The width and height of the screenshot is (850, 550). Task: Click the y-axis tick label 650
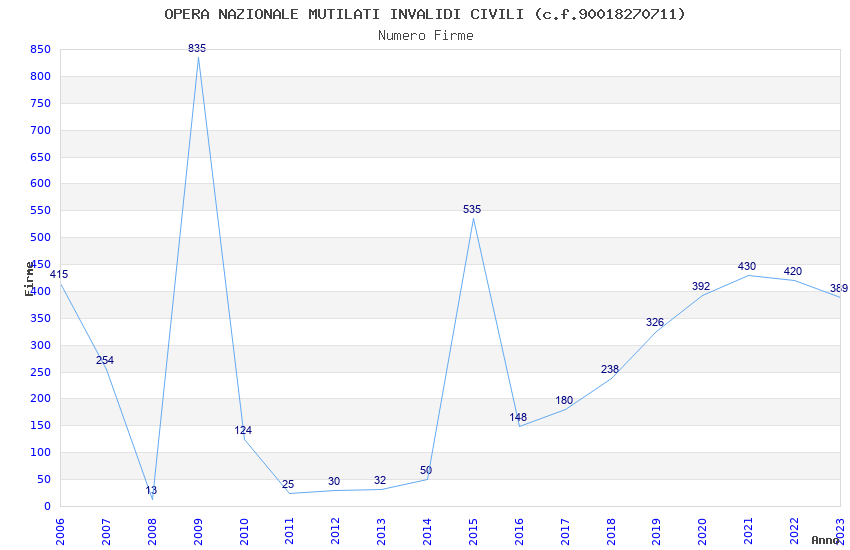(x=40, y=157)
